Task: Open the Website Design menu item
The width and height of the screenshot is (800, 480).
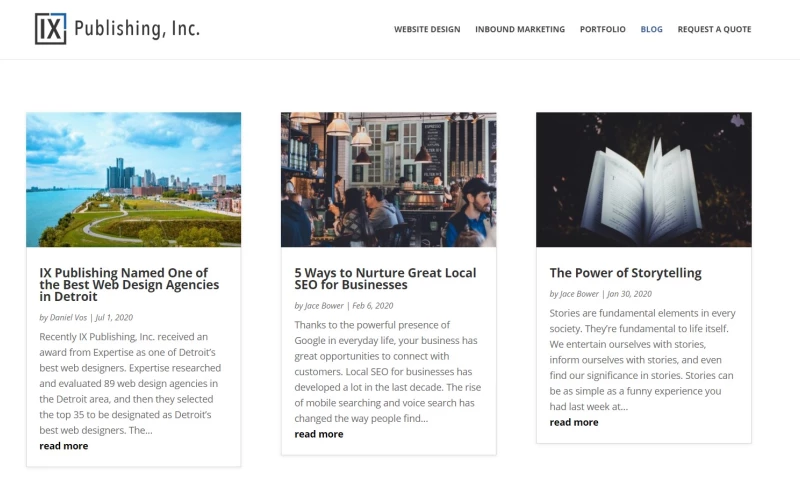Action: [427, 29]
